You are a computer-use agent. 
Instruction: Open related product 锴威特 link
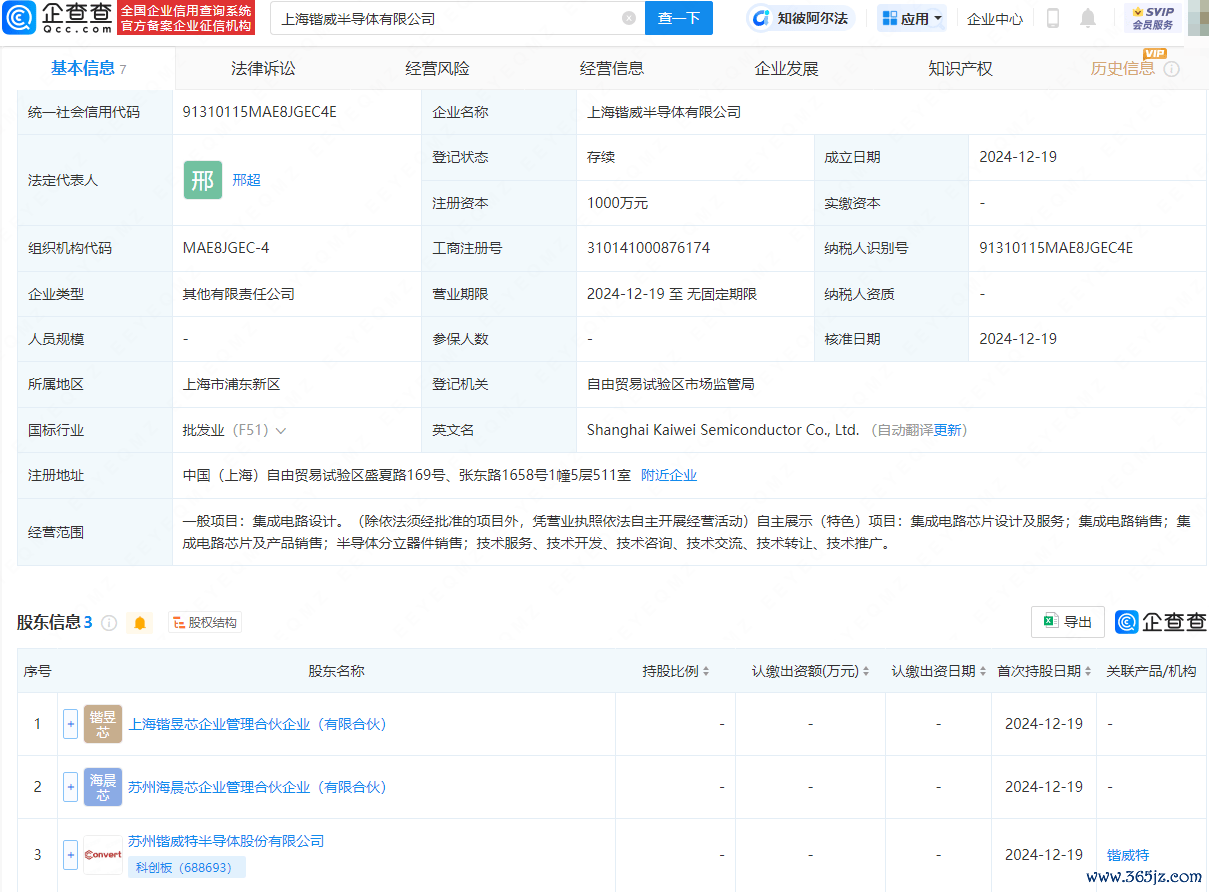coord(1128,855)
